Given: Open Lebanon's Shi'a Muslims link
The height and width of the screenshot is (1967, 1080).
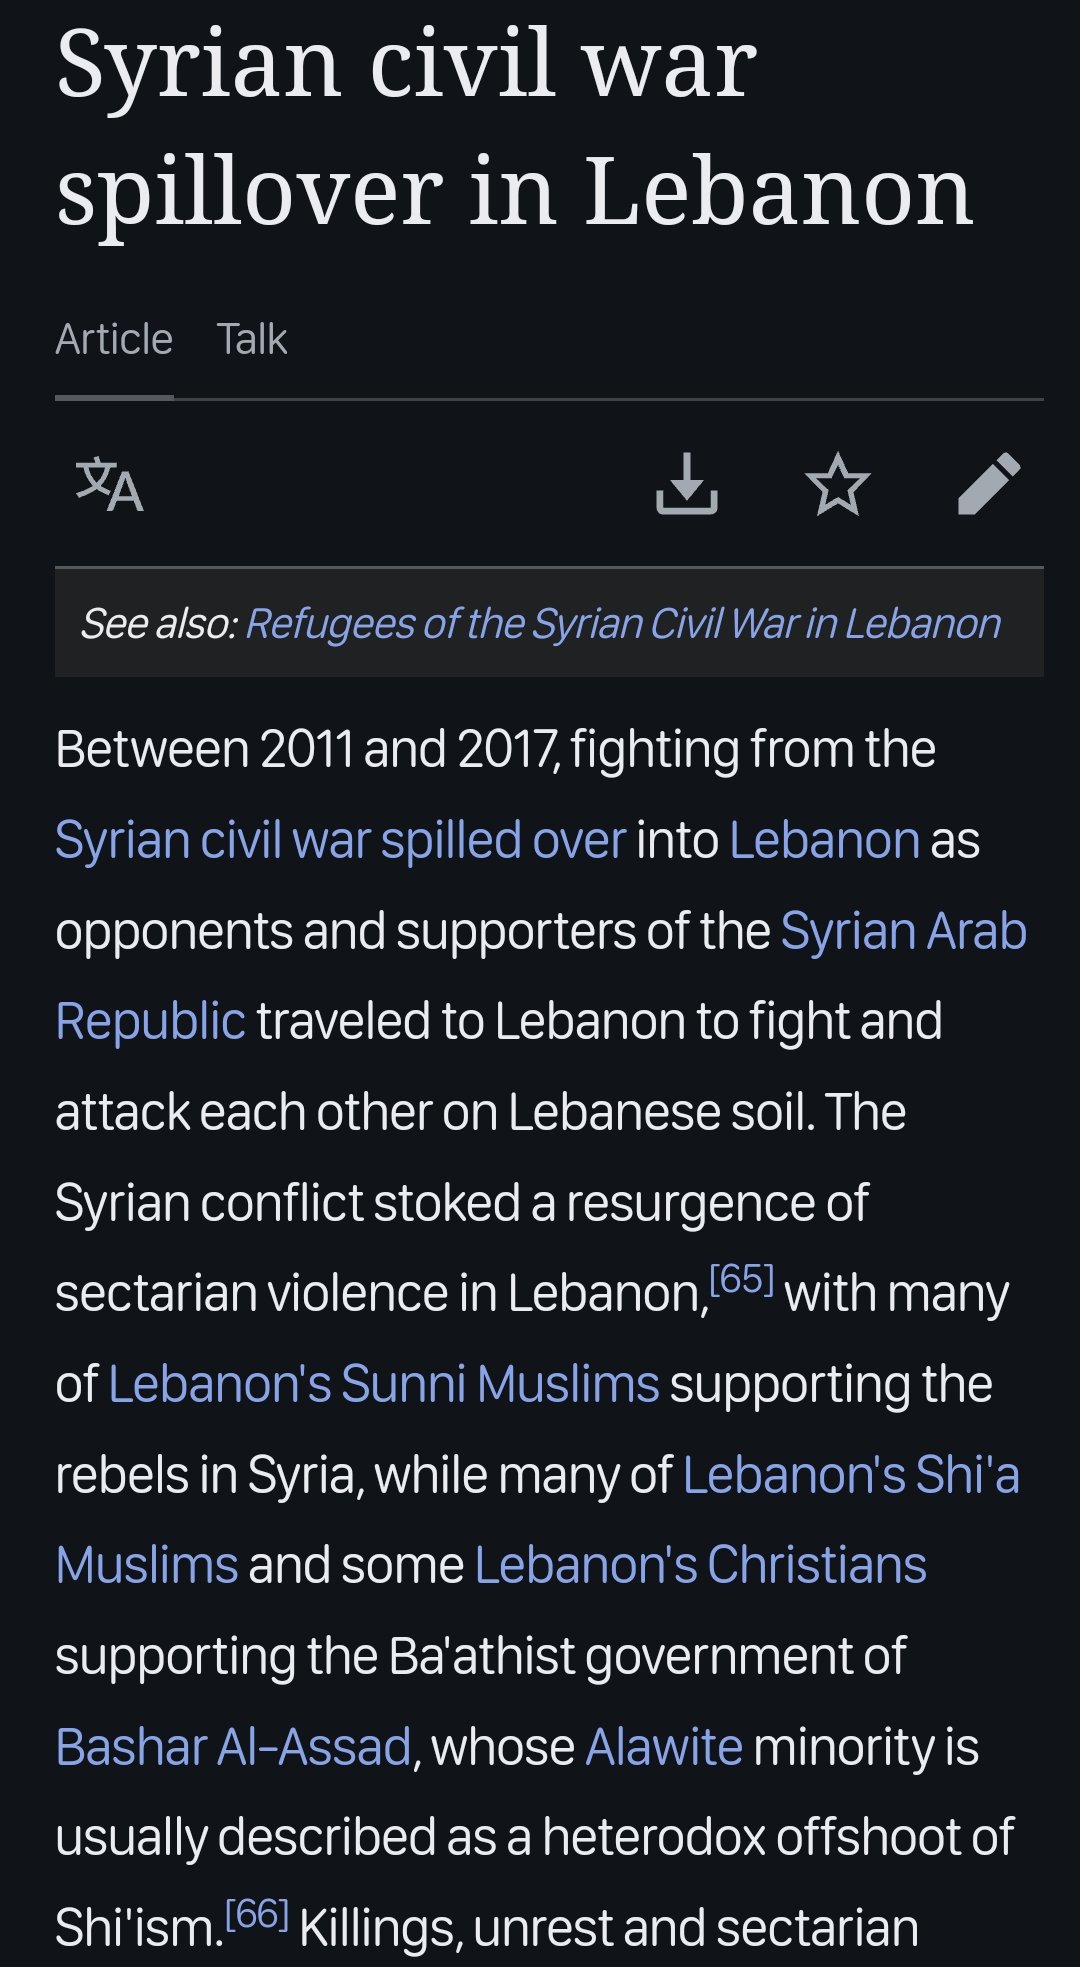Looking at the screenshot, I should (851, 1475).
